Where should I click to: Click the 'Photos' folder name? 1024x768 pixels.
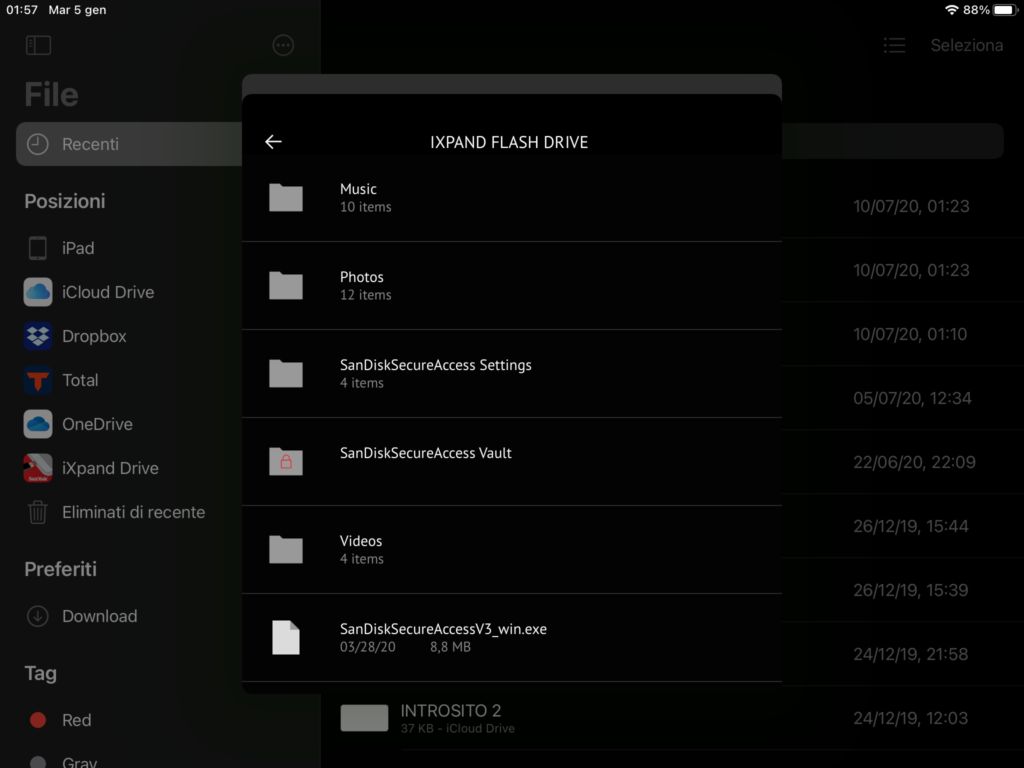[x=361, y=277]
